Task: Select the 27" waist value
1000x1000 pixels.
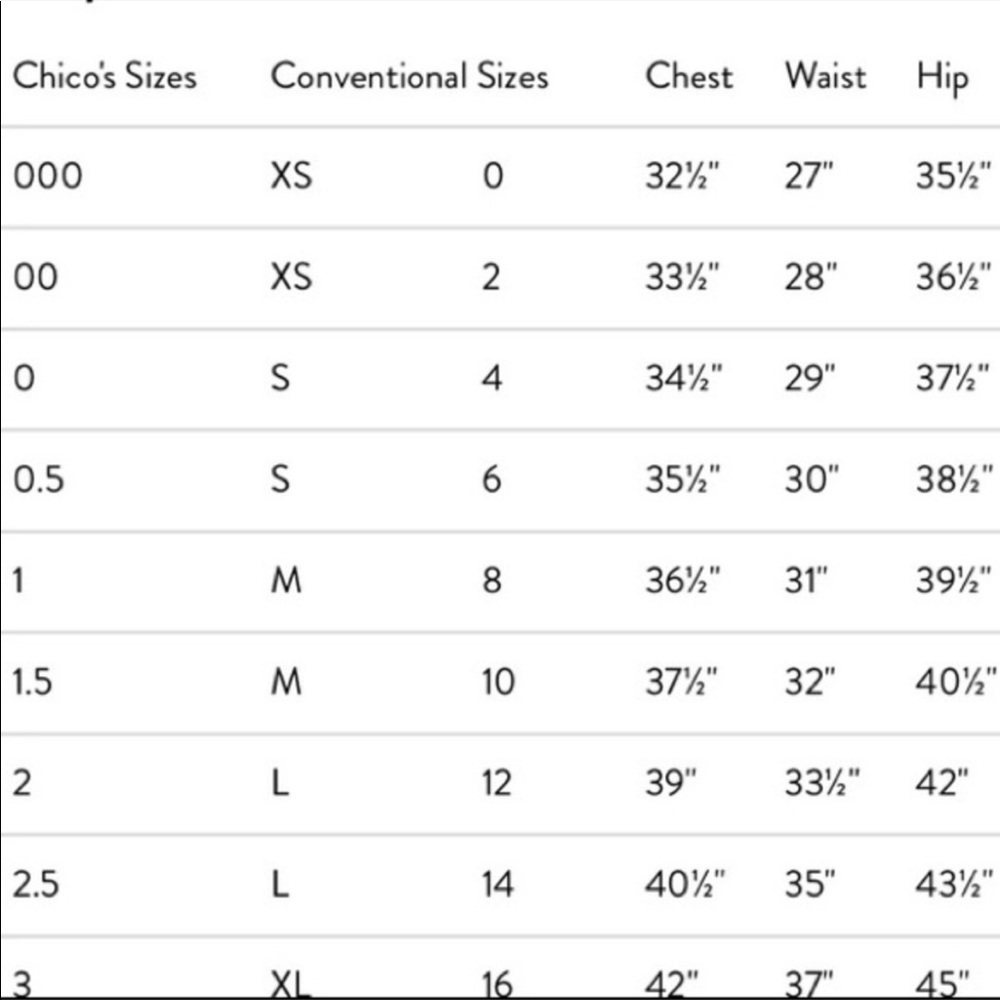Action: pos(809,176)
